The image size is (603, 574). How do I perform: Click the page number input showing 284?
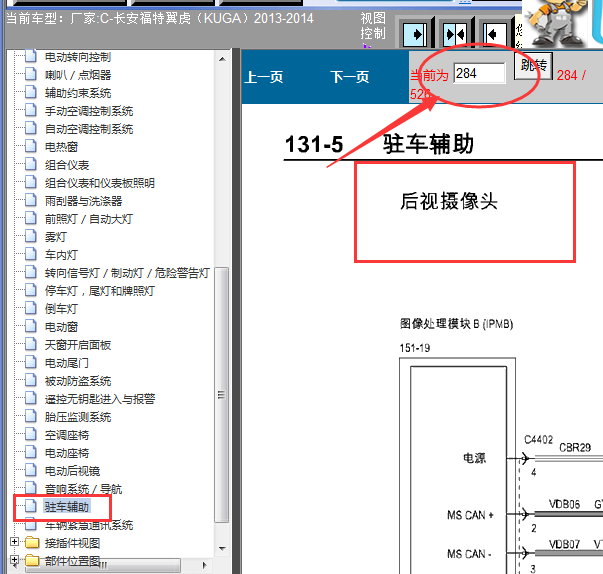tap(479, 73)
